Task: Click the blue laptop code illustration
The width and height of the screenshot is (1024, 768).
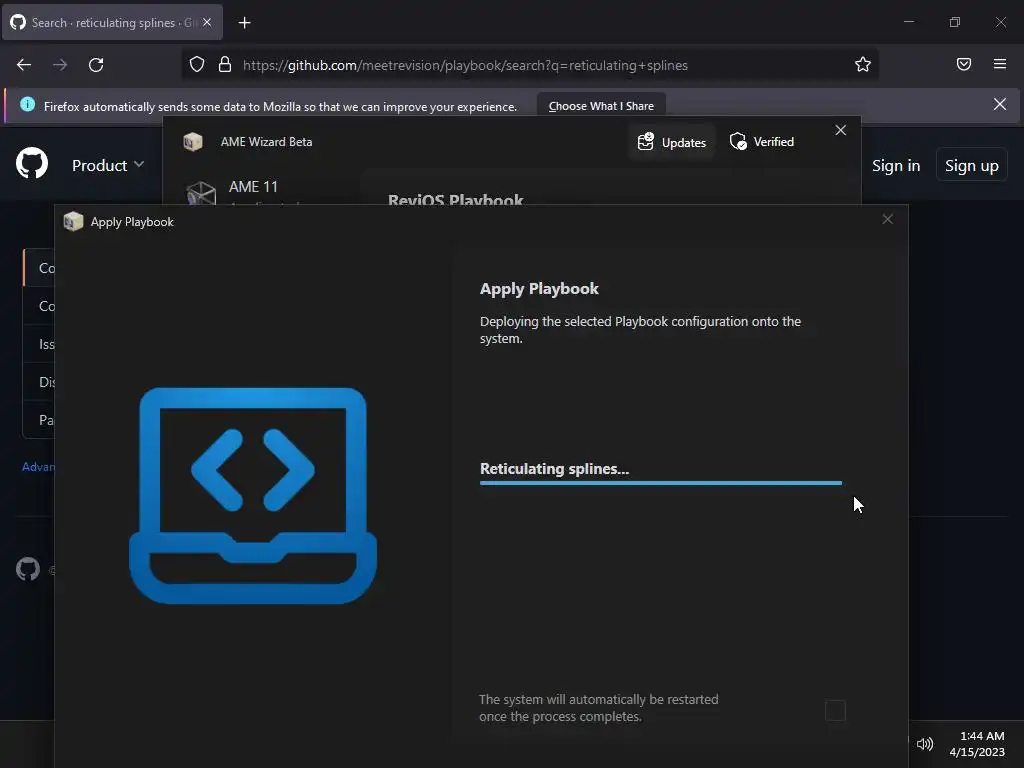Action: coord(253,495)
